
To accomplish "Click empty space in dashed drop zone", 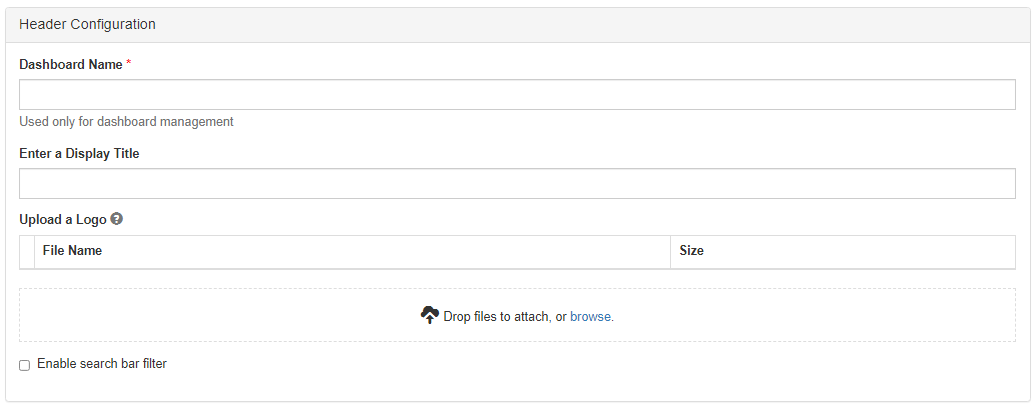I will coord(200,316).
